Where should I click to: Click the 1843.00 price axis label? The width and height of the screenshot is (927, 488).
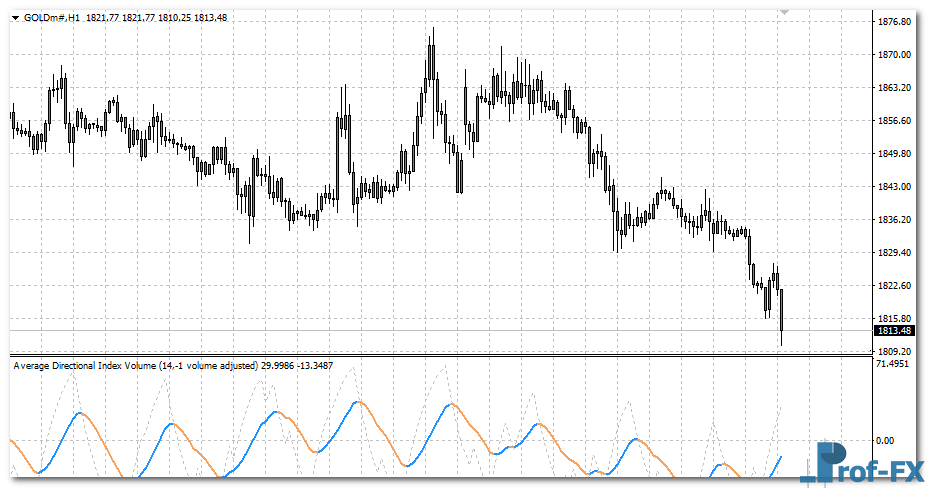click(x=893, y=187)
